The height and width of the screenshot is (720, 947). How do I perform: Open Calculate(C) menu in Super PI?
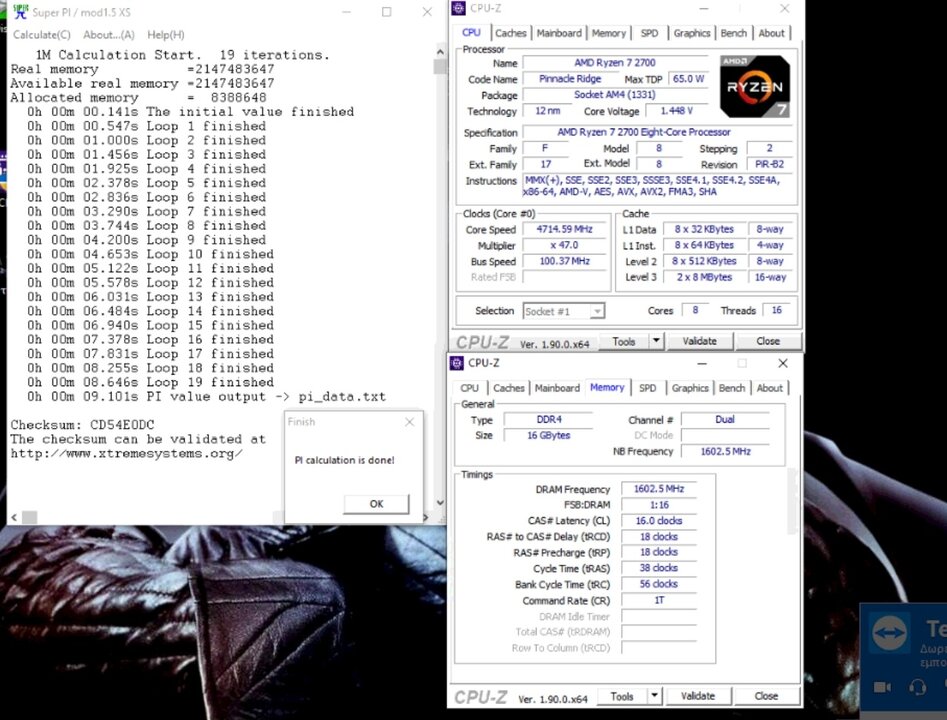coord(42,35)
